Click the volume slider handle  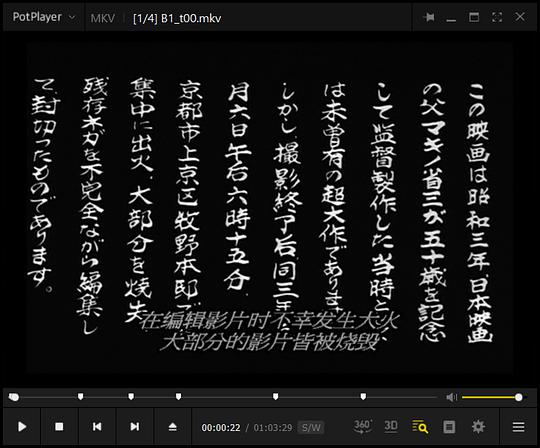pos(519,397)
